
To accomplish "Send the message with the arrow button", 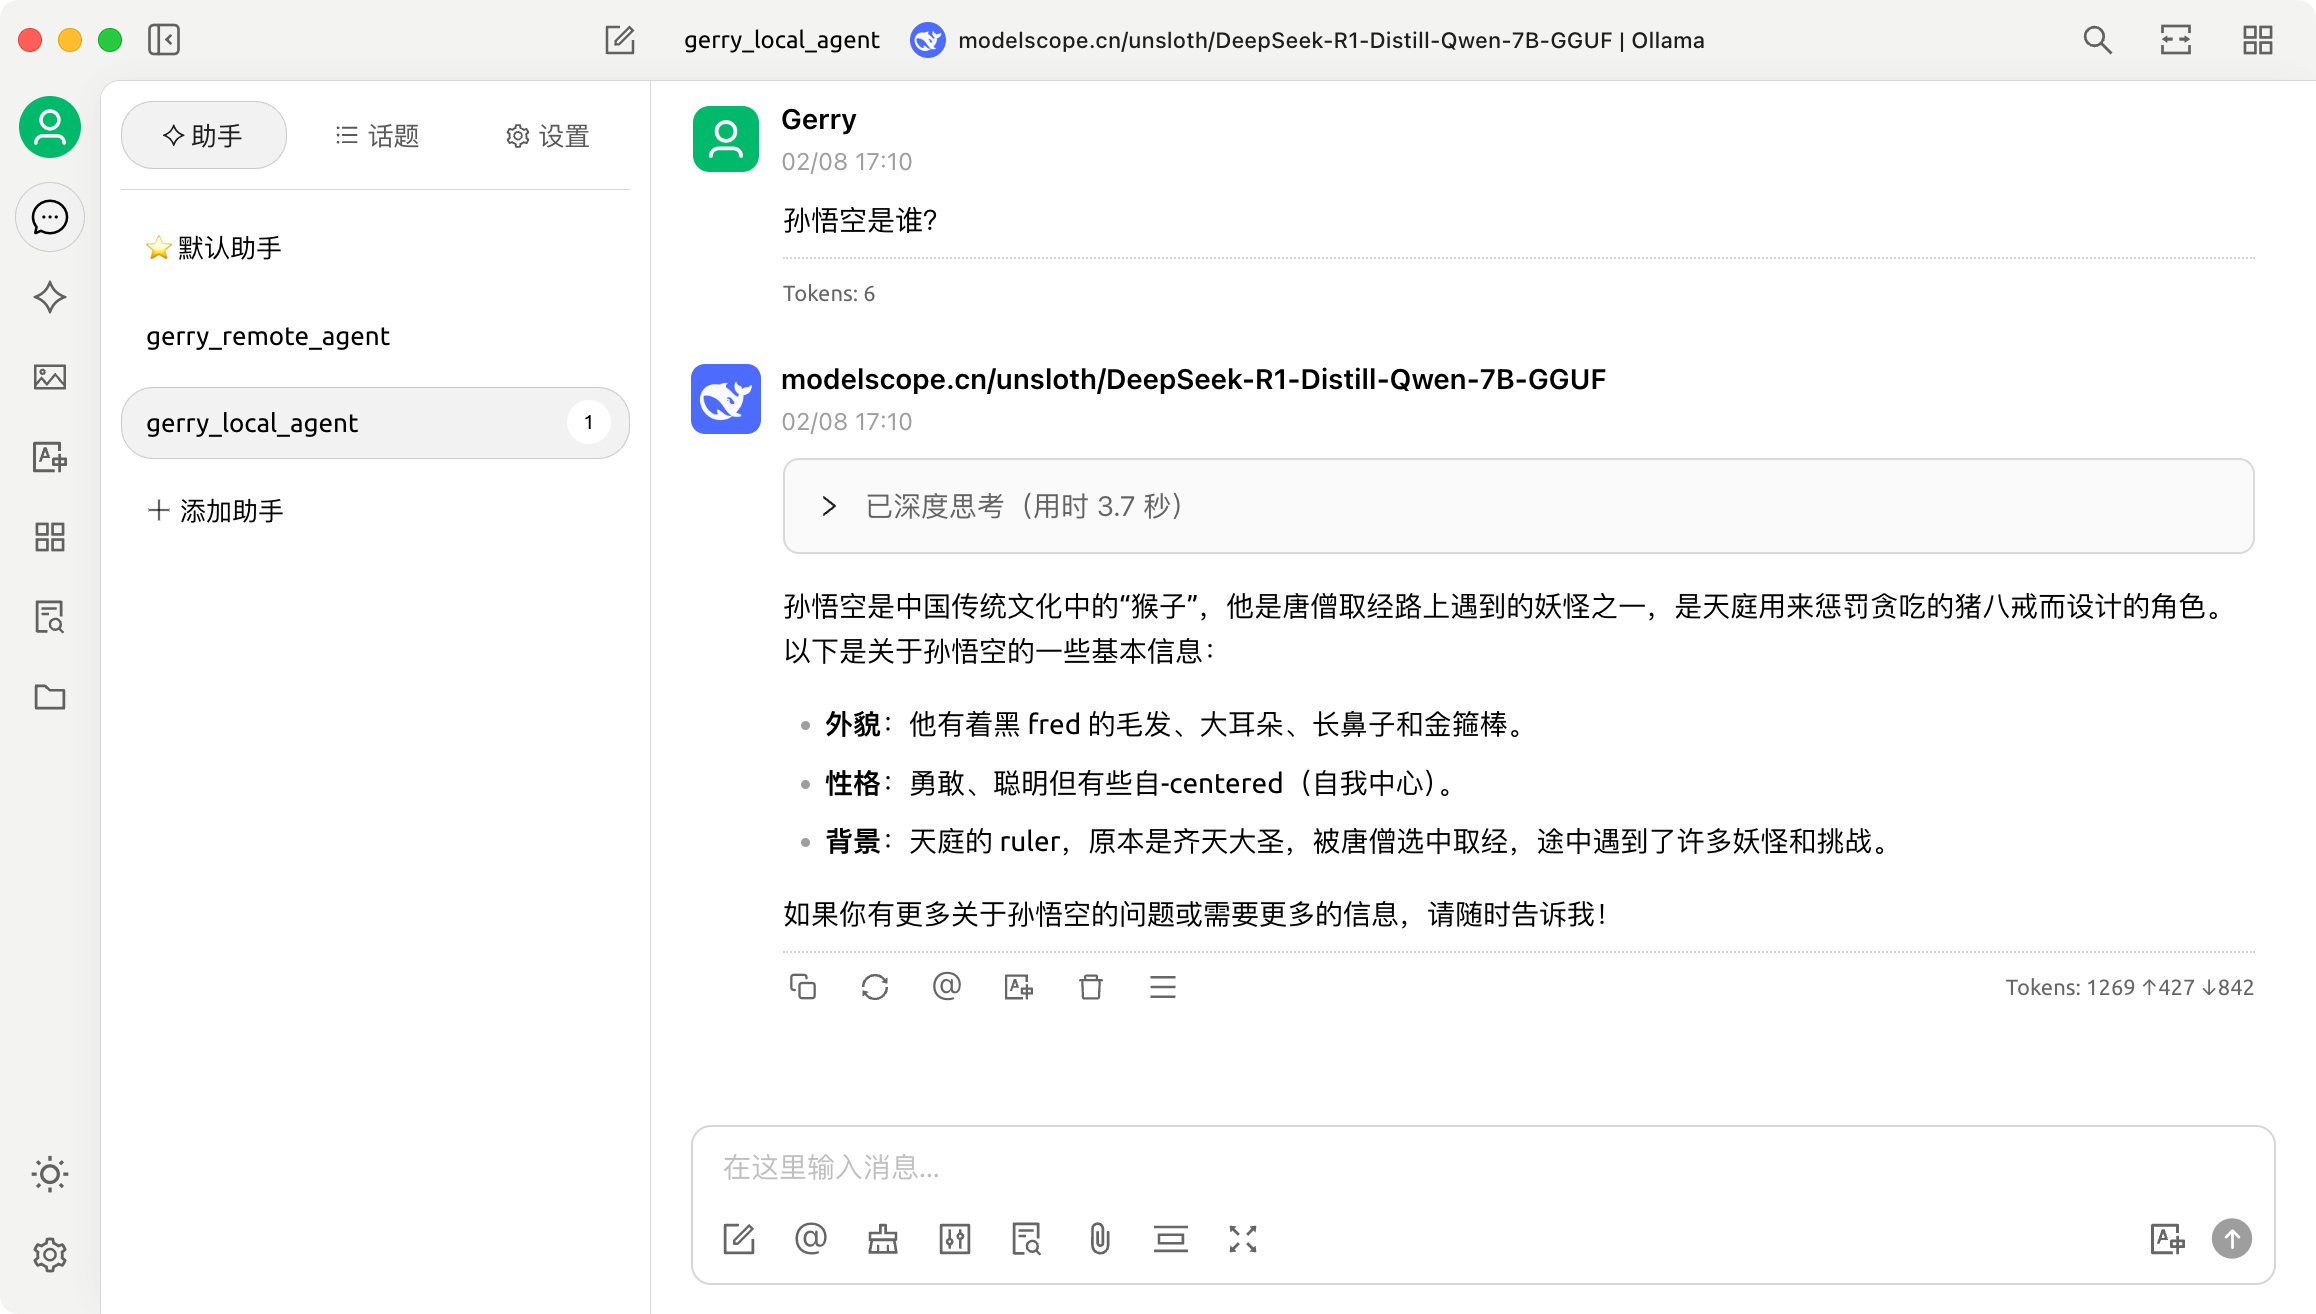I will coord(2231,1239).
